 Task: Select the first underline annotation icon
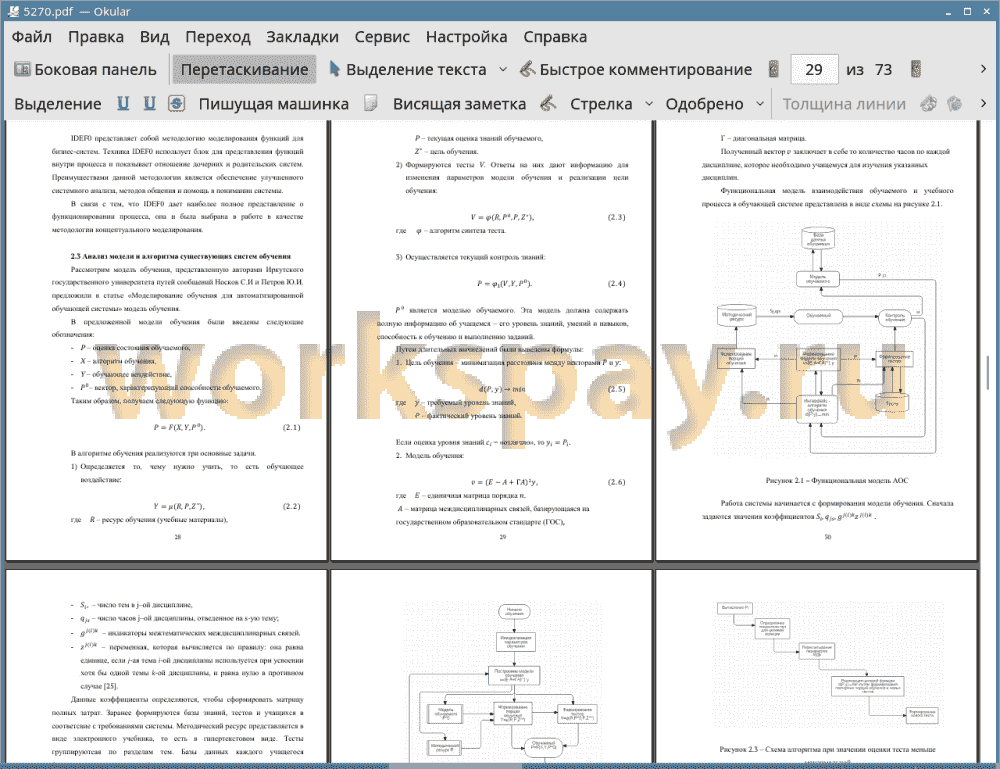pyautogui.click(x=123, y=103)
